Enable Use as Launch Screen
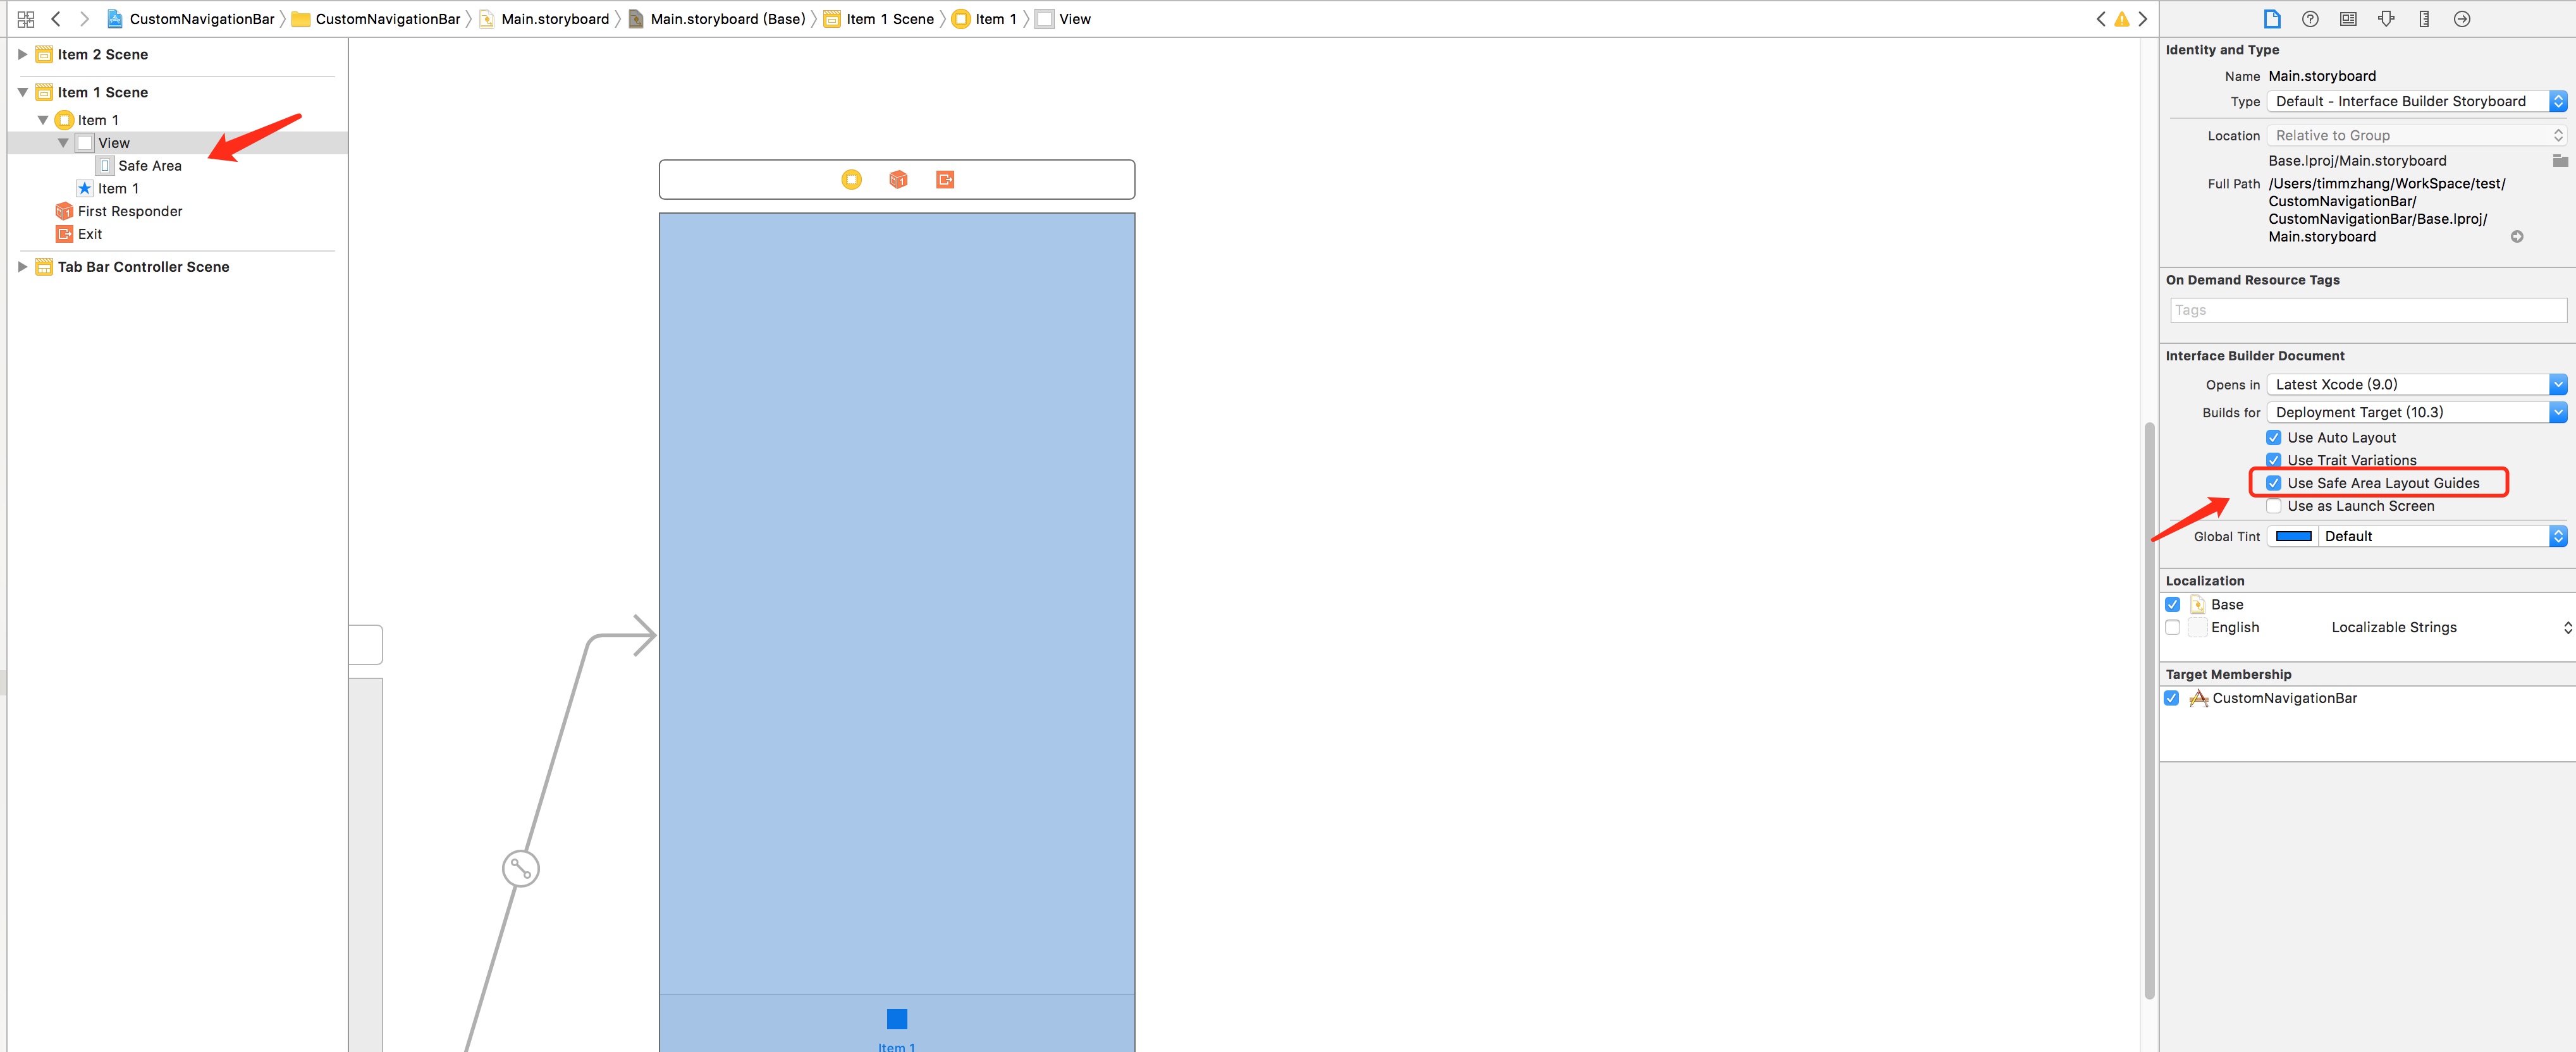 click(2274, 506)
